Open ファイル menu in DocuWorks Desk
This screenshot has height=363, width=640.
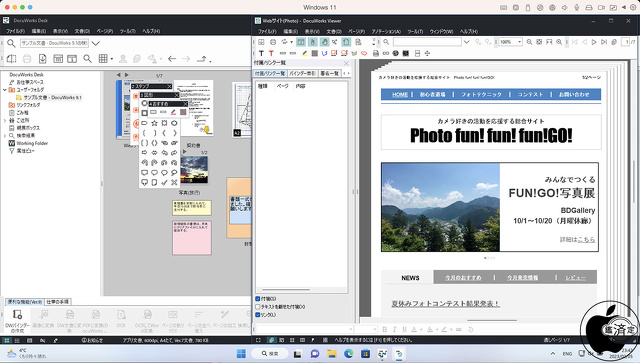pyautogui.click(x=15, y=31)
